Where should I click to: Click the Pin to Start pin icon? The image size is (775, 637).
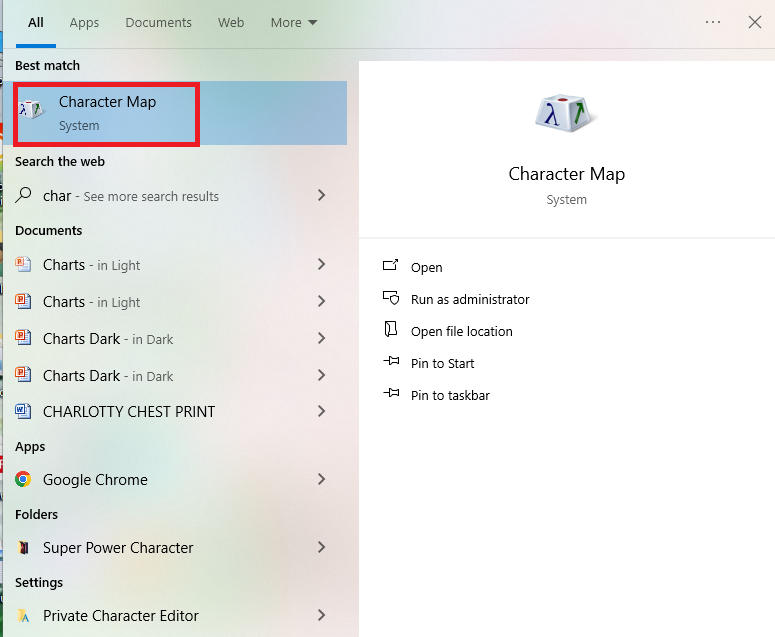[391, 361]
